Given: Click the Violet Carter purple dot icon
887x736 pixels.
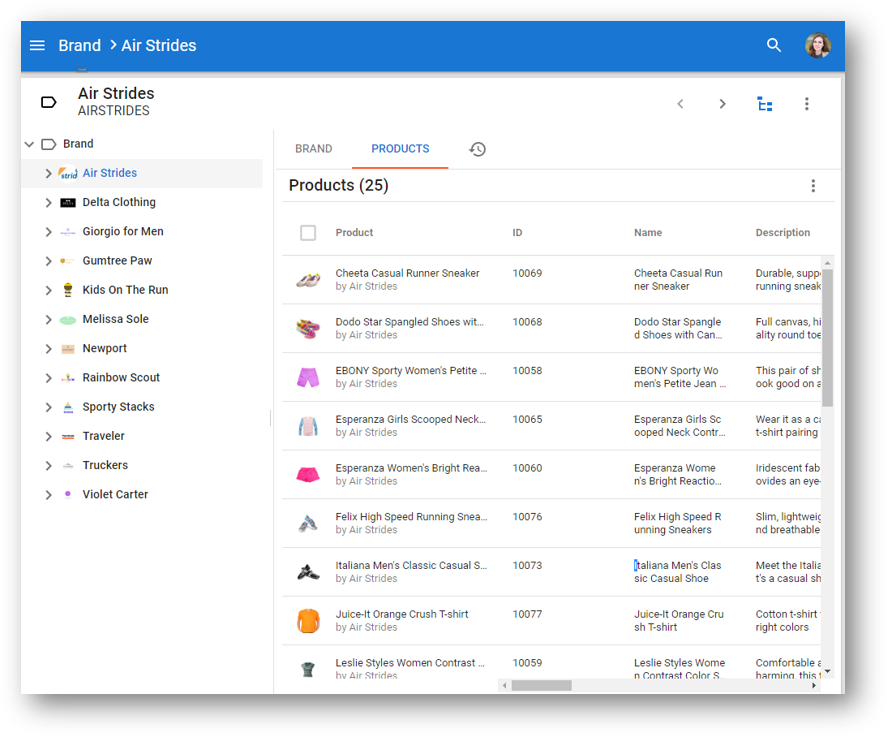Looking at the screenshot, I should (68, 494).
